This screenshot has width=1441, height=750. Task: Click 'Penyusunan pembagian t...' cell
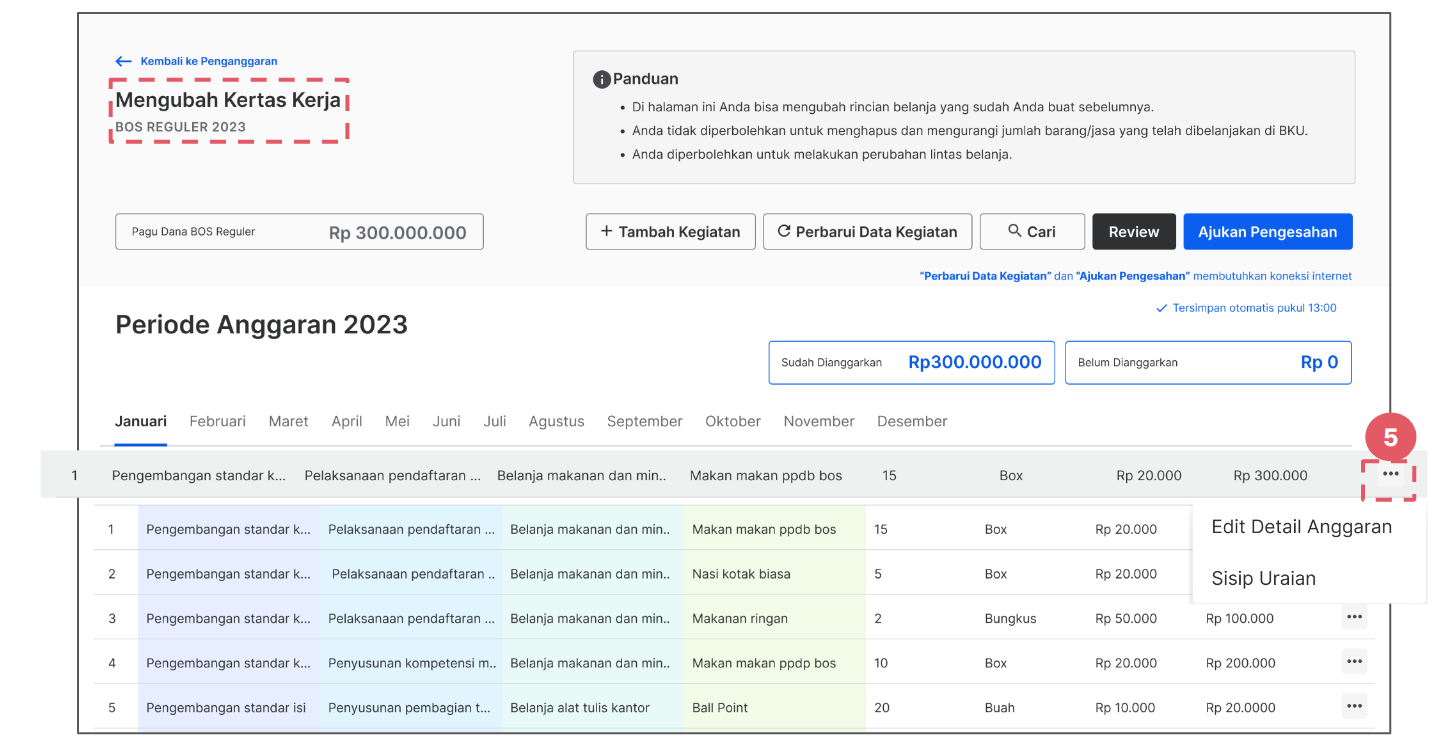click(x=411, y=707)
